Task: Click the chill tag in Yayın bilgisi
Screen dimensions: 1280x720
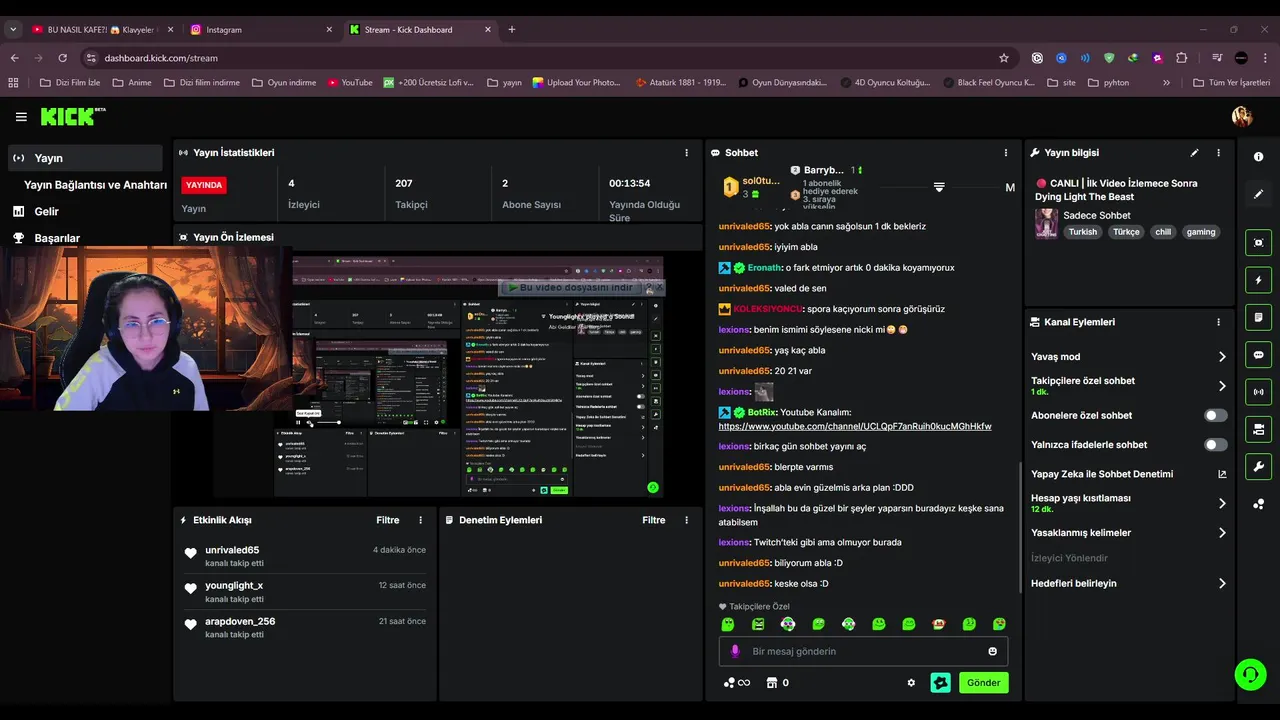Action: click(1162, 232)
